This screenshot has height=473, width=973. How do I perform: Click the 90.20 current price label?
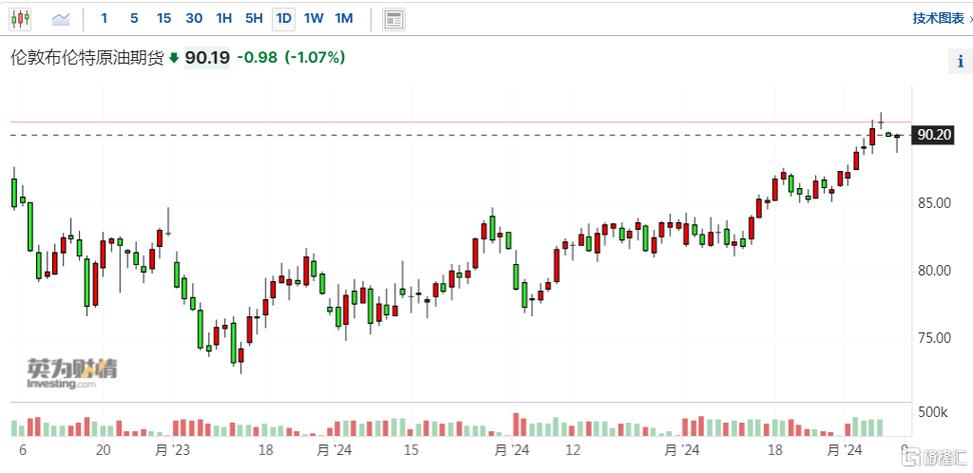pyautogui.click(x=933, y=135)
